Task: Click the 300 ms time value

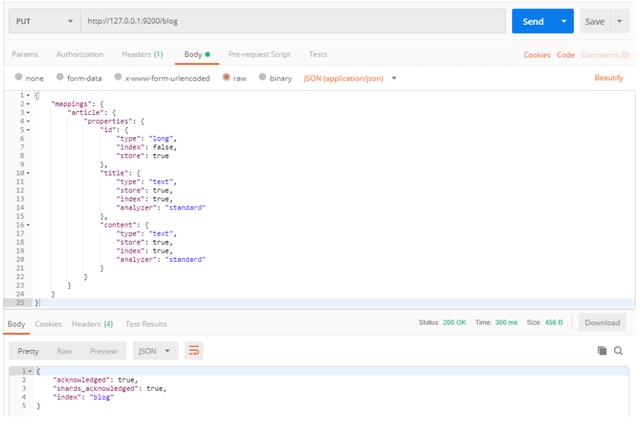Action: 506,323
